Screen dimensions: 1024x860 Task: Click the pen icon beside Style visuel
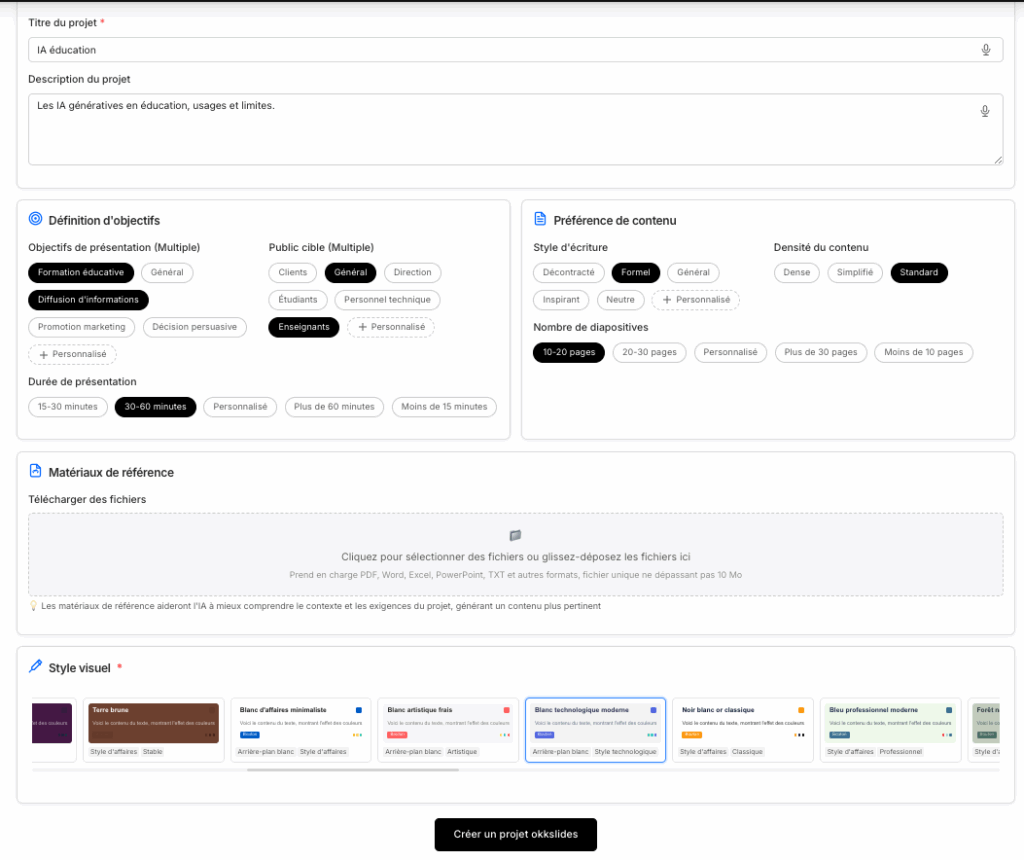click(35, 667)
